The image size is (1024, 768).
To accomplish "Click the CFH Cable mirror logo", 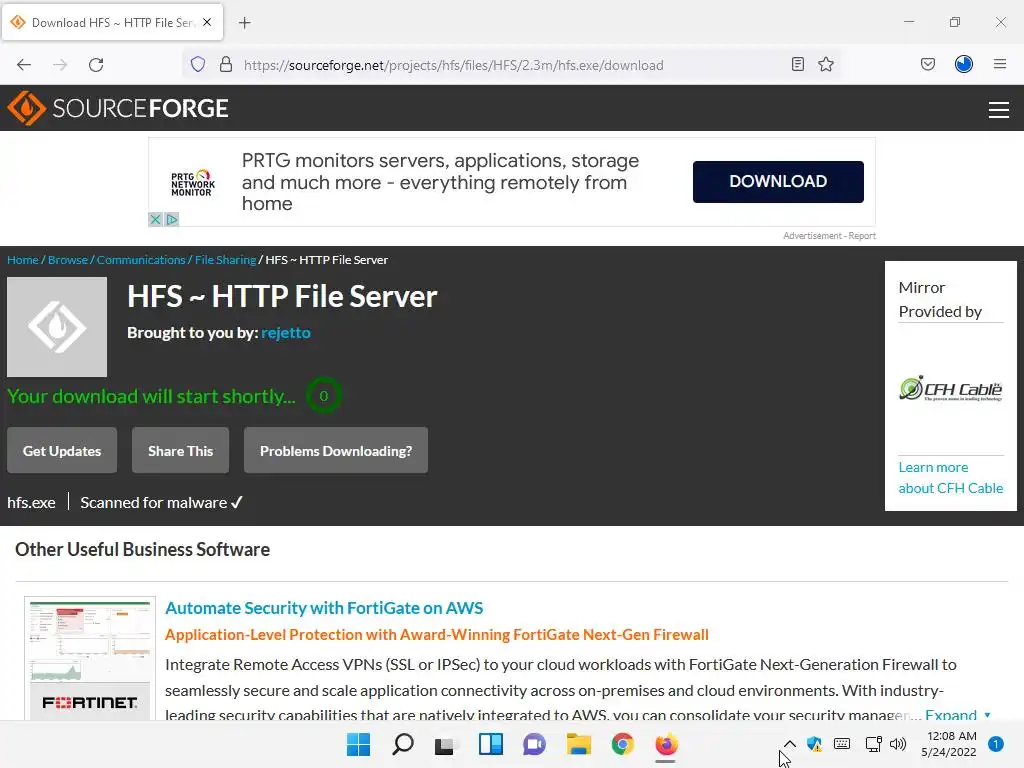I will click(950, 389).
